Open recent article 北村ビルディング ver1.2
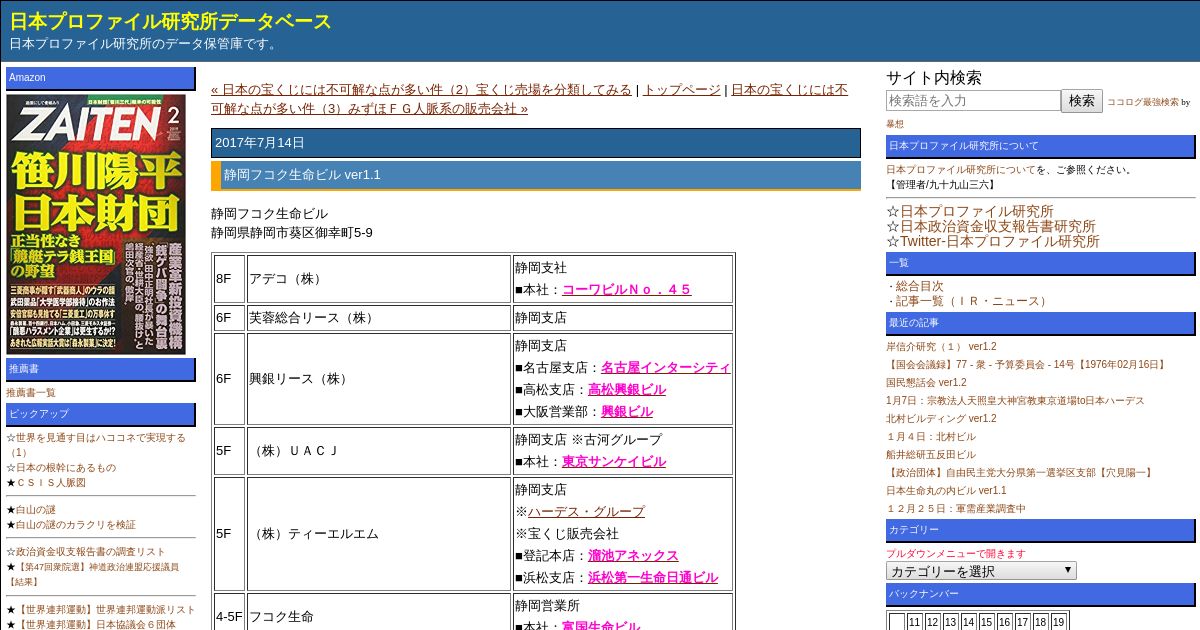This screenshot has height=630, width=1200. 941,419
